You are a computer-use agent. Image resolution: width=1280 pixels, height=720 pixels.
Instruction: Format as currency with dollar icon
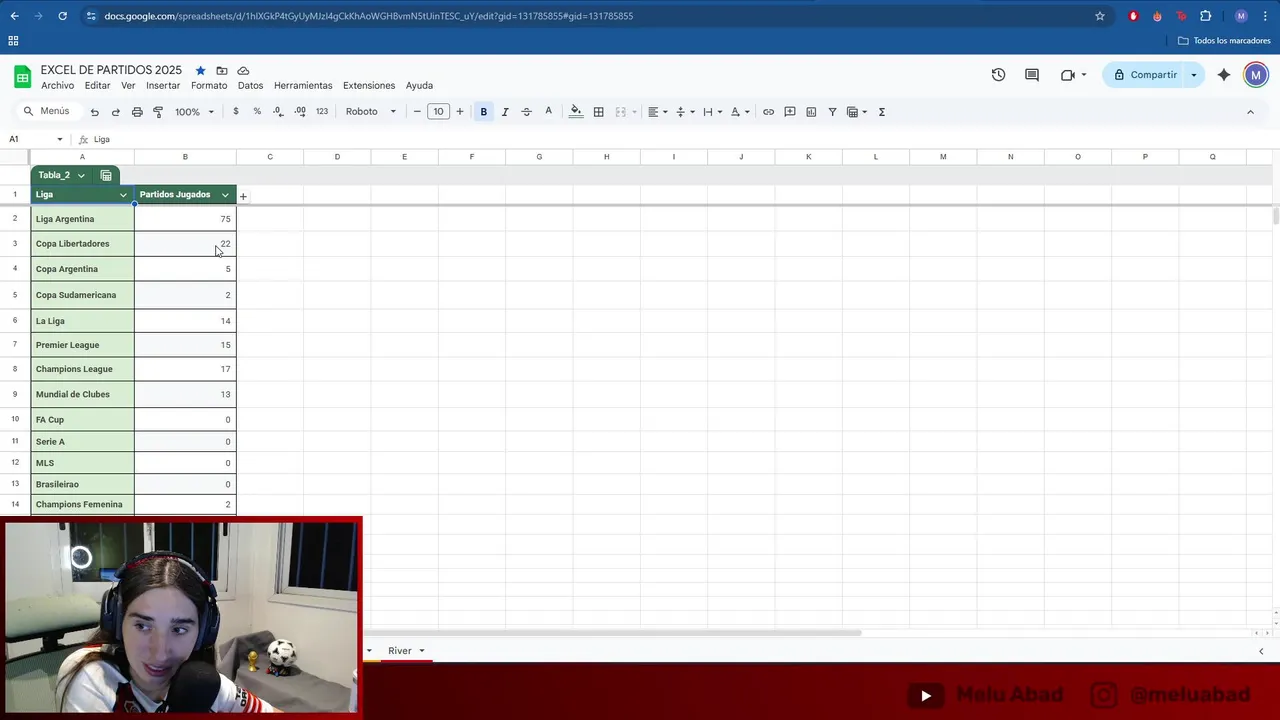236,112
